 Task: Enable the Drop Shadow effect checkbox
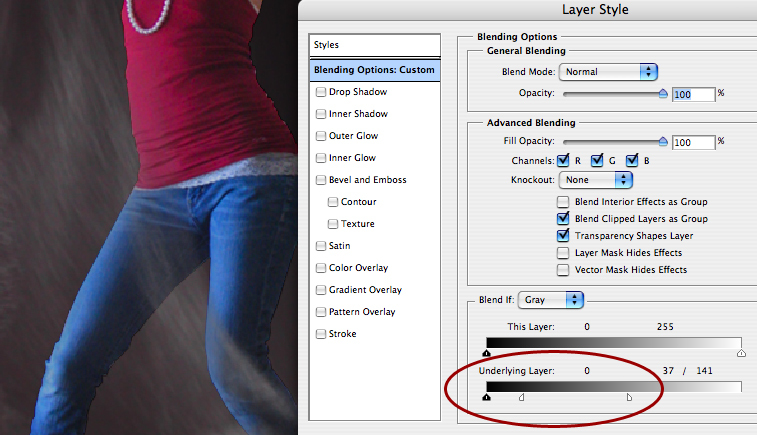(320, 92)
